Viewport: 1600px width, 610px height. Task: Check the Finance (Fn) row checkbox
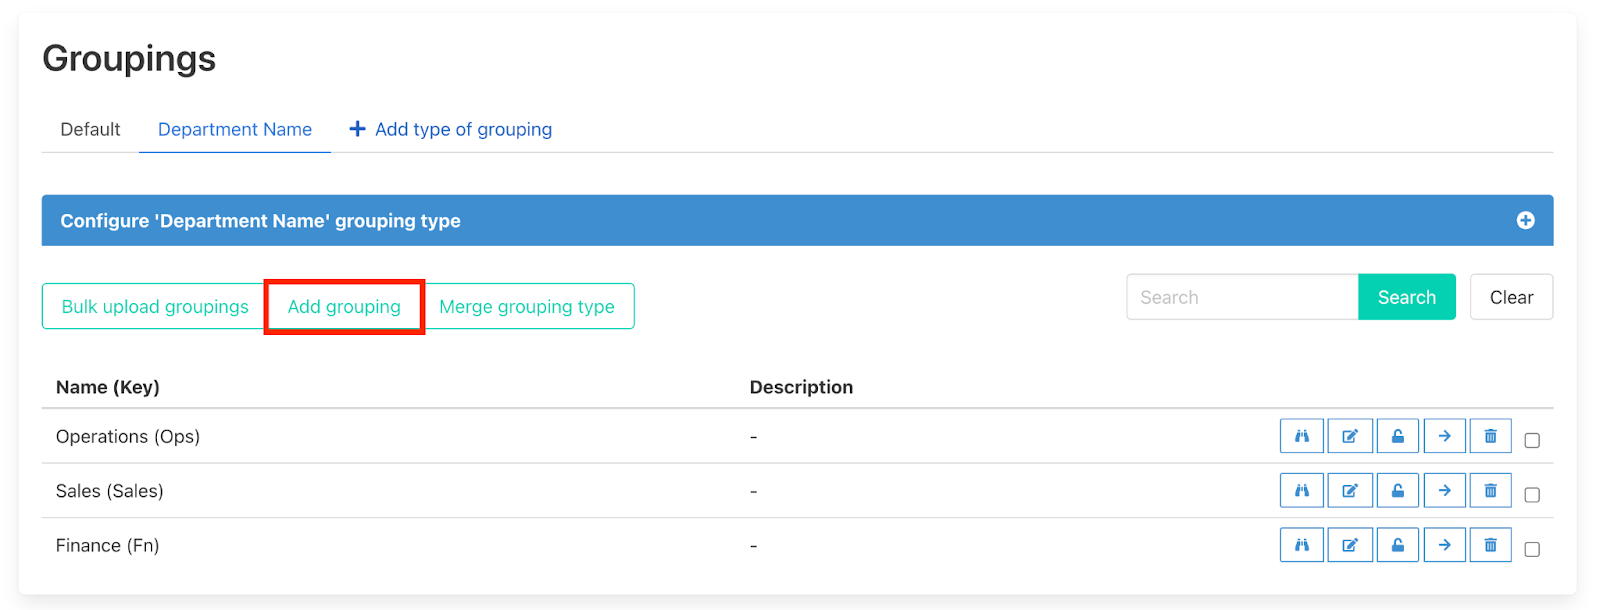click(x=1531, y=549)
